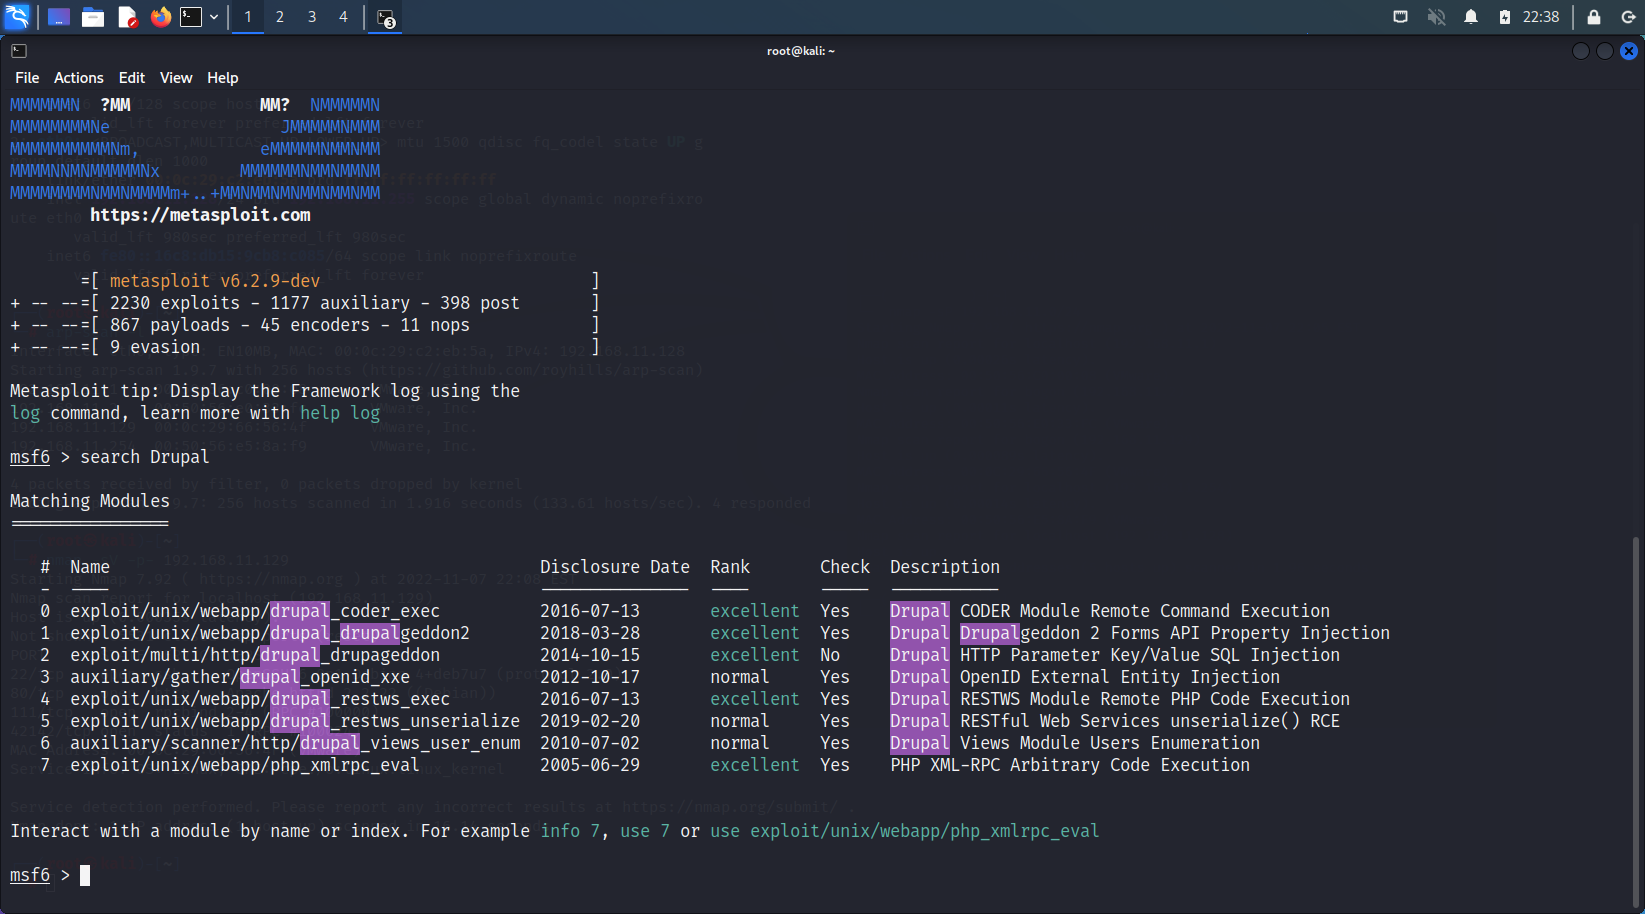
Task: Click disclosure date 2014-10-15
Action: click(590, 655)
